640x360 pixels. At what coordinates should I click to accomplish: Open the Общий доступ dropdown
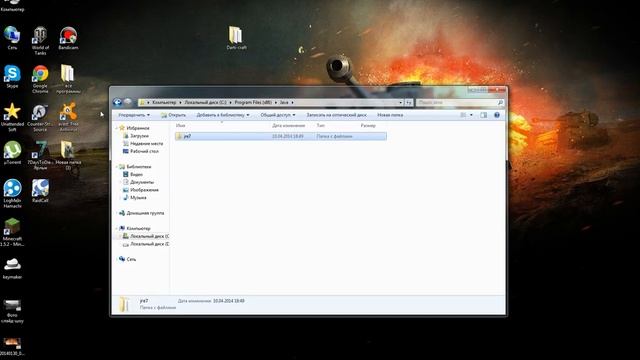pyautogui.click(x=278, y=115)
